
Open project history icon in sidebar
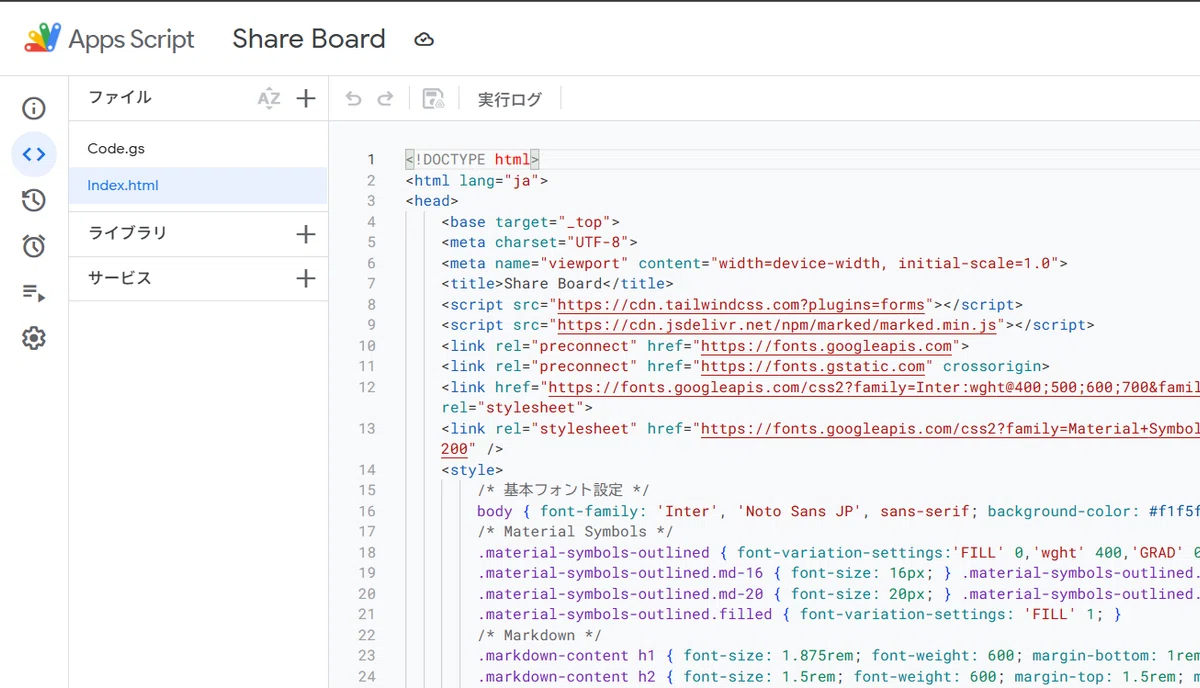pos(34,200)
